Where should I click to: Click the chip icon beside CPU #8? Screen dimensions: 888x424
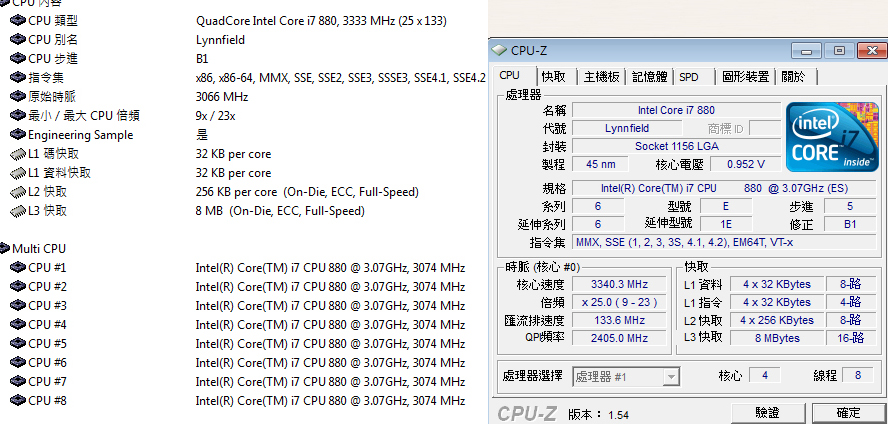18,401
